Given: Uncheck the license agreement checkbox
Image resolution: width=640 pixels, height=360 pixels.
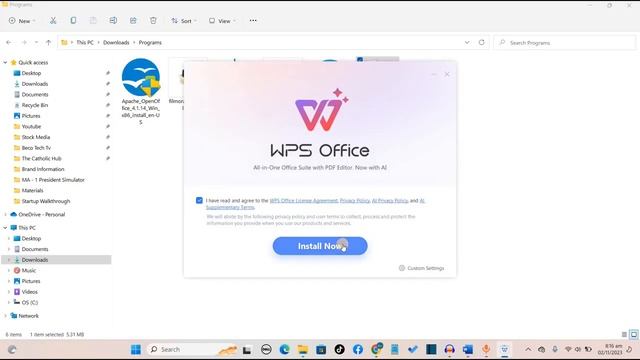Looking at the screenshot, I should pos(199,200).
